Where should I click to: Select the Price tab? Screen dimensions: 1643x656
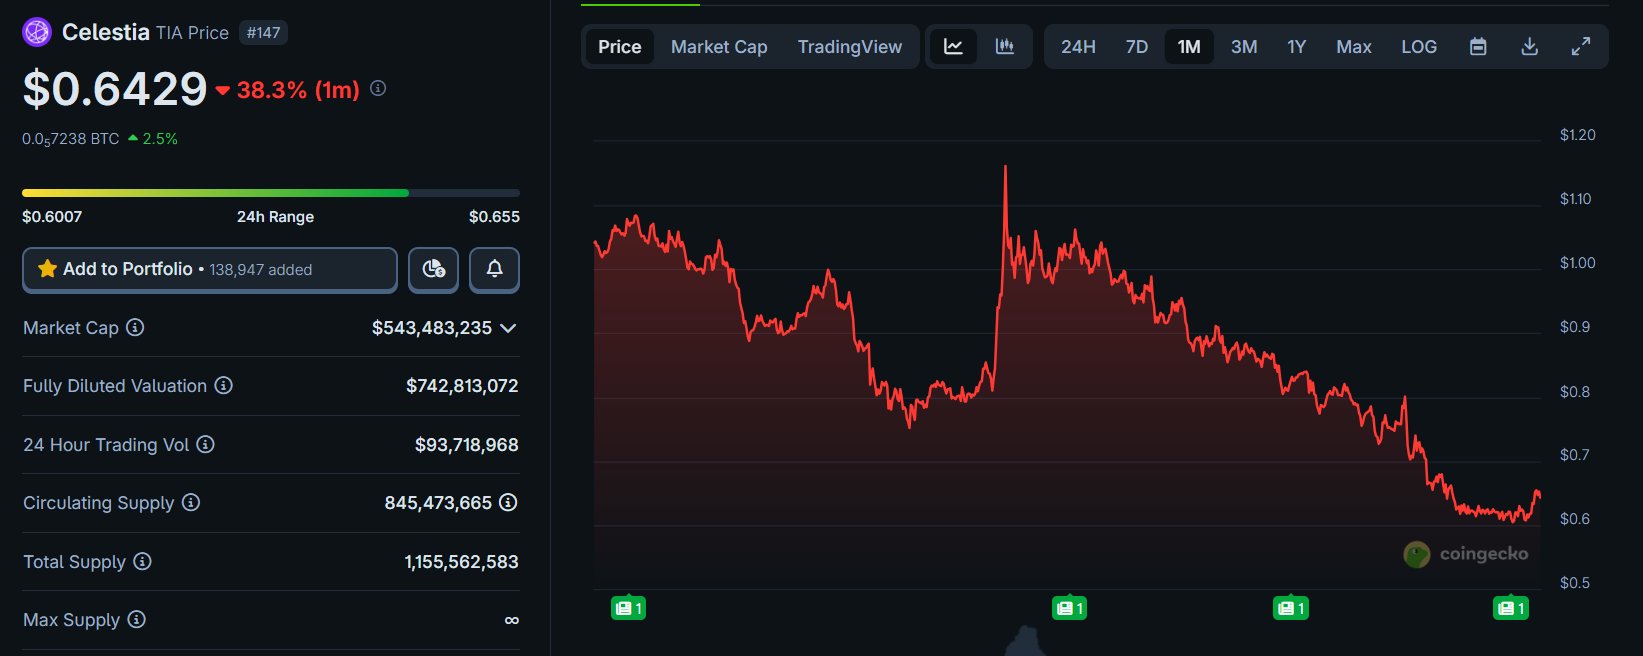tap(620, 47)
